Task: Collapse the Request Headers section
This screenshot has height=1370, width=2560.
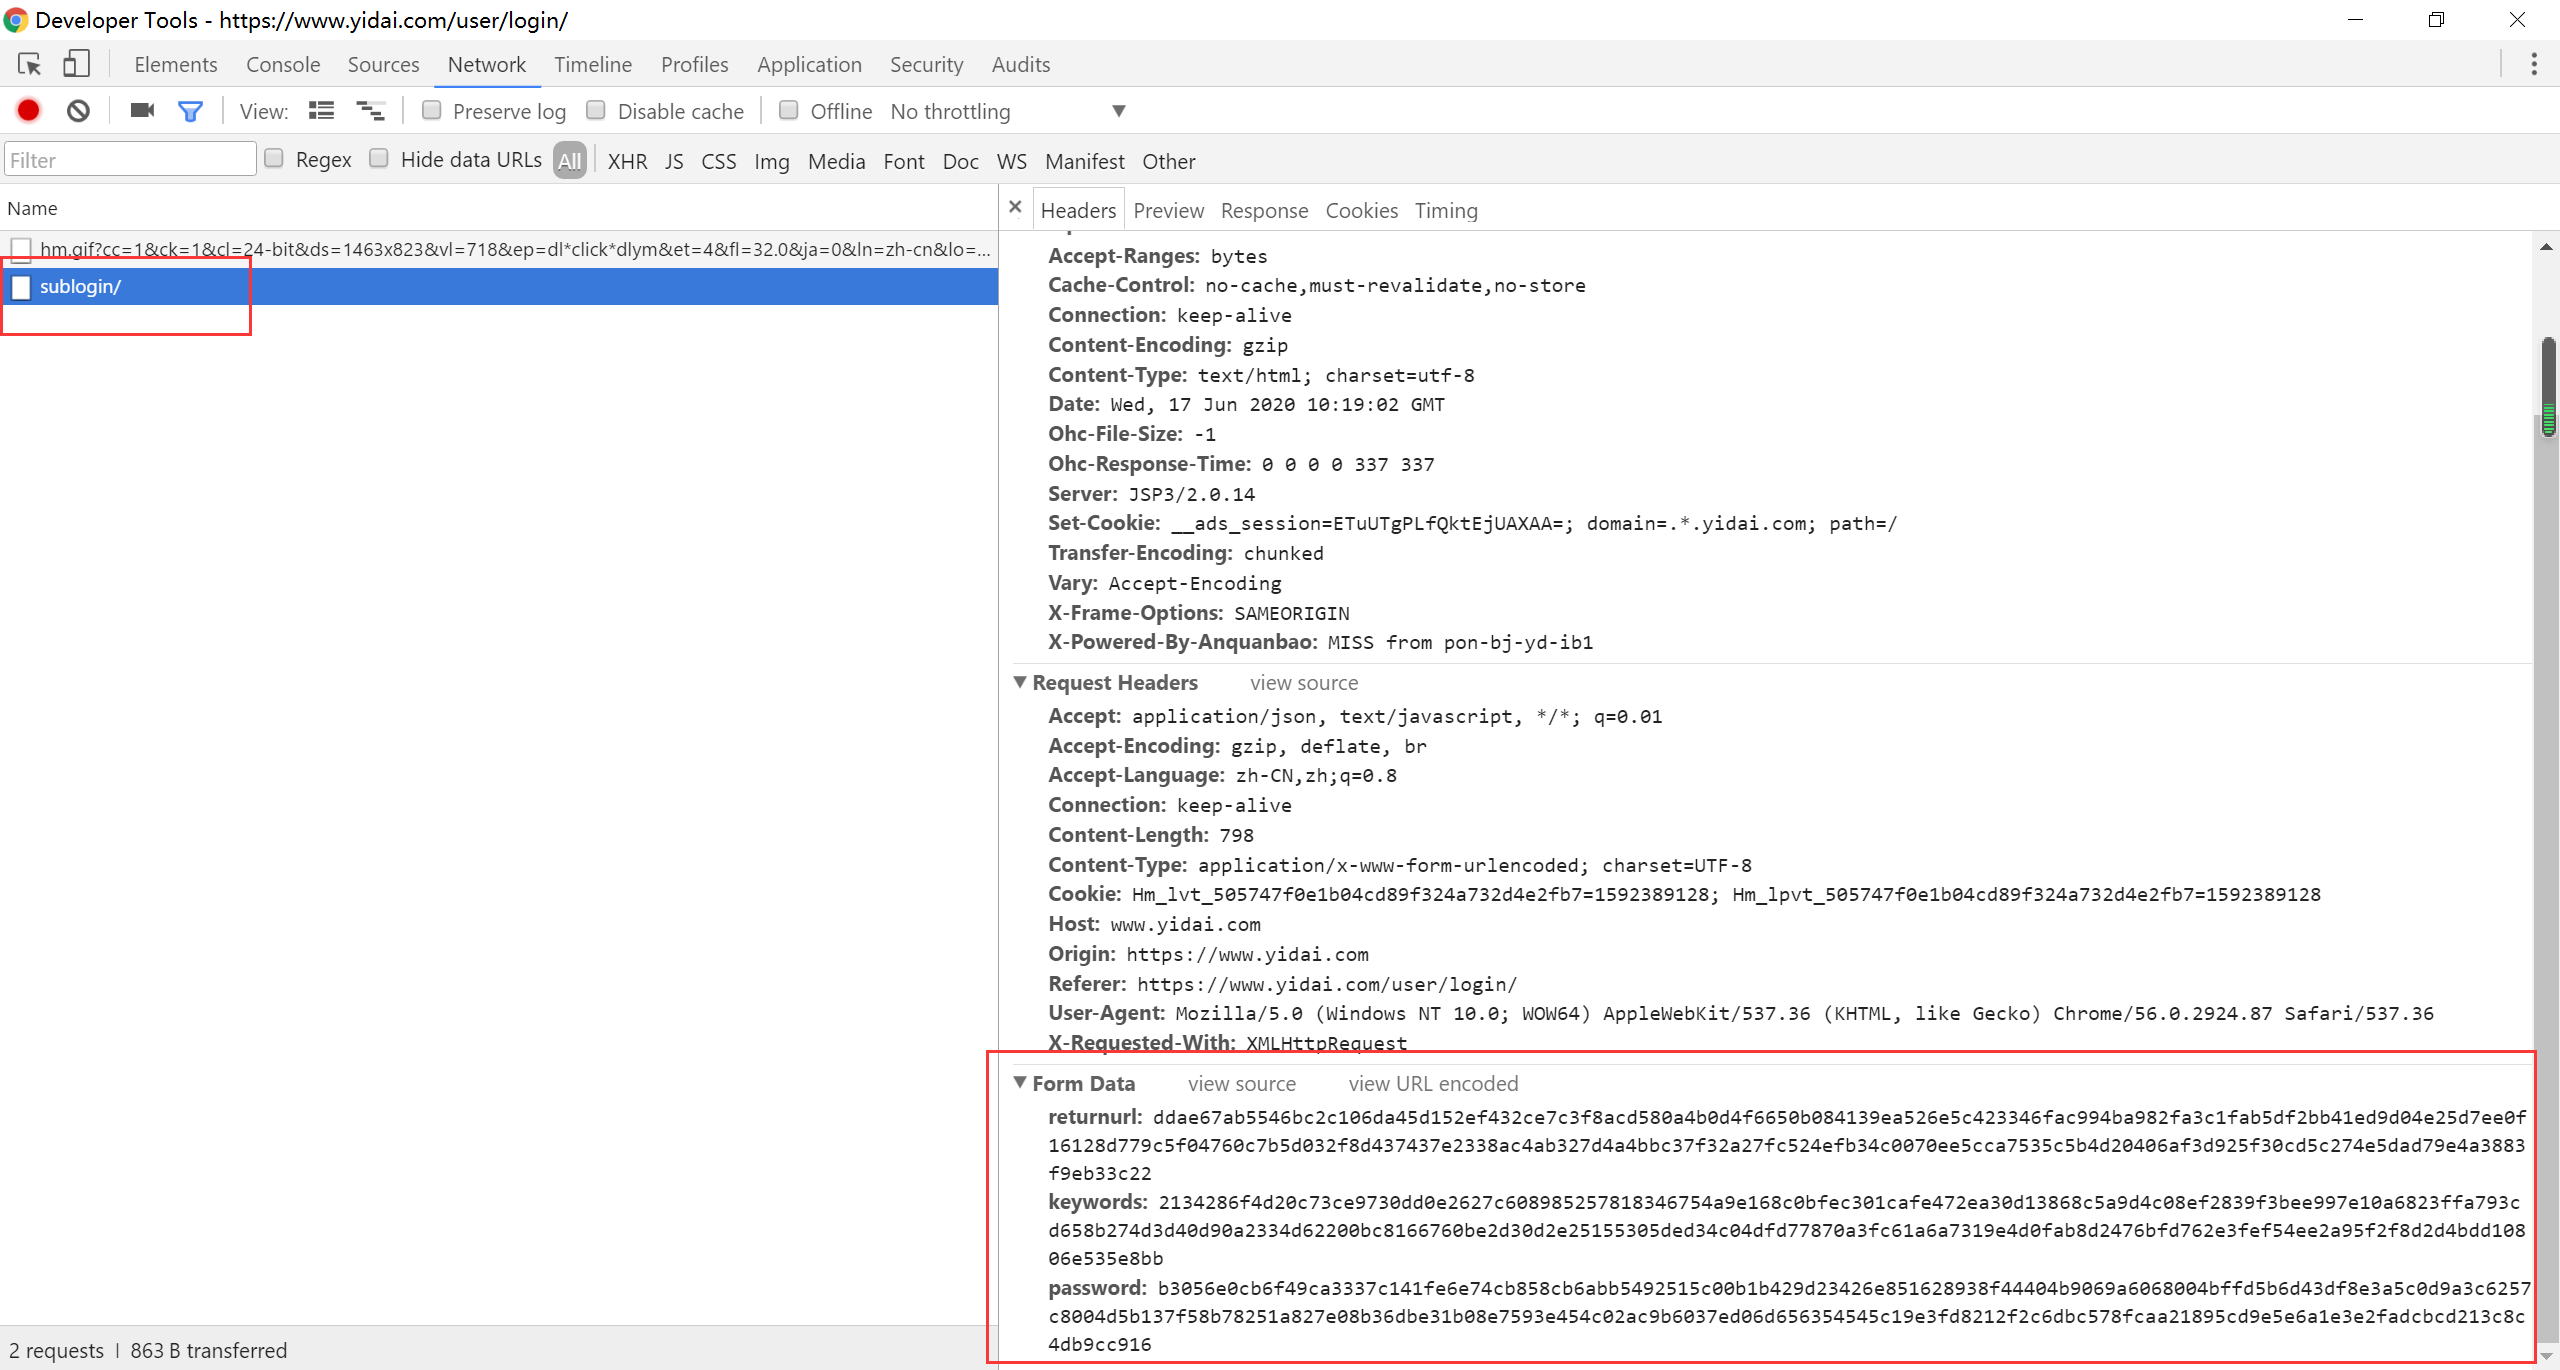Action: (1020, 682)
